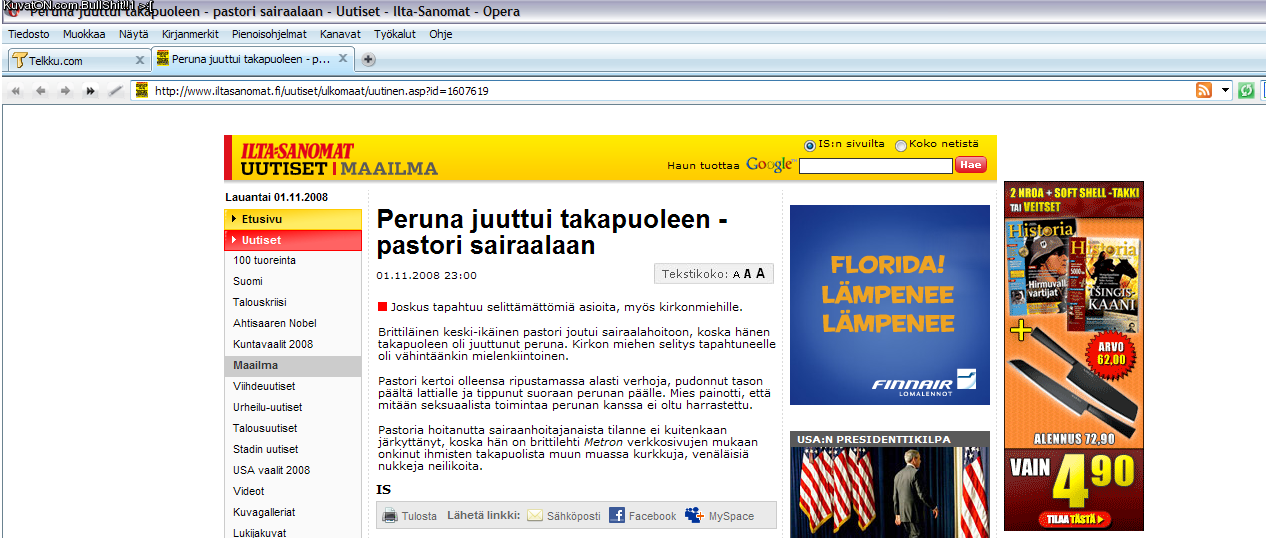Click the RSS feed icon in address bar

(1204, 90)
